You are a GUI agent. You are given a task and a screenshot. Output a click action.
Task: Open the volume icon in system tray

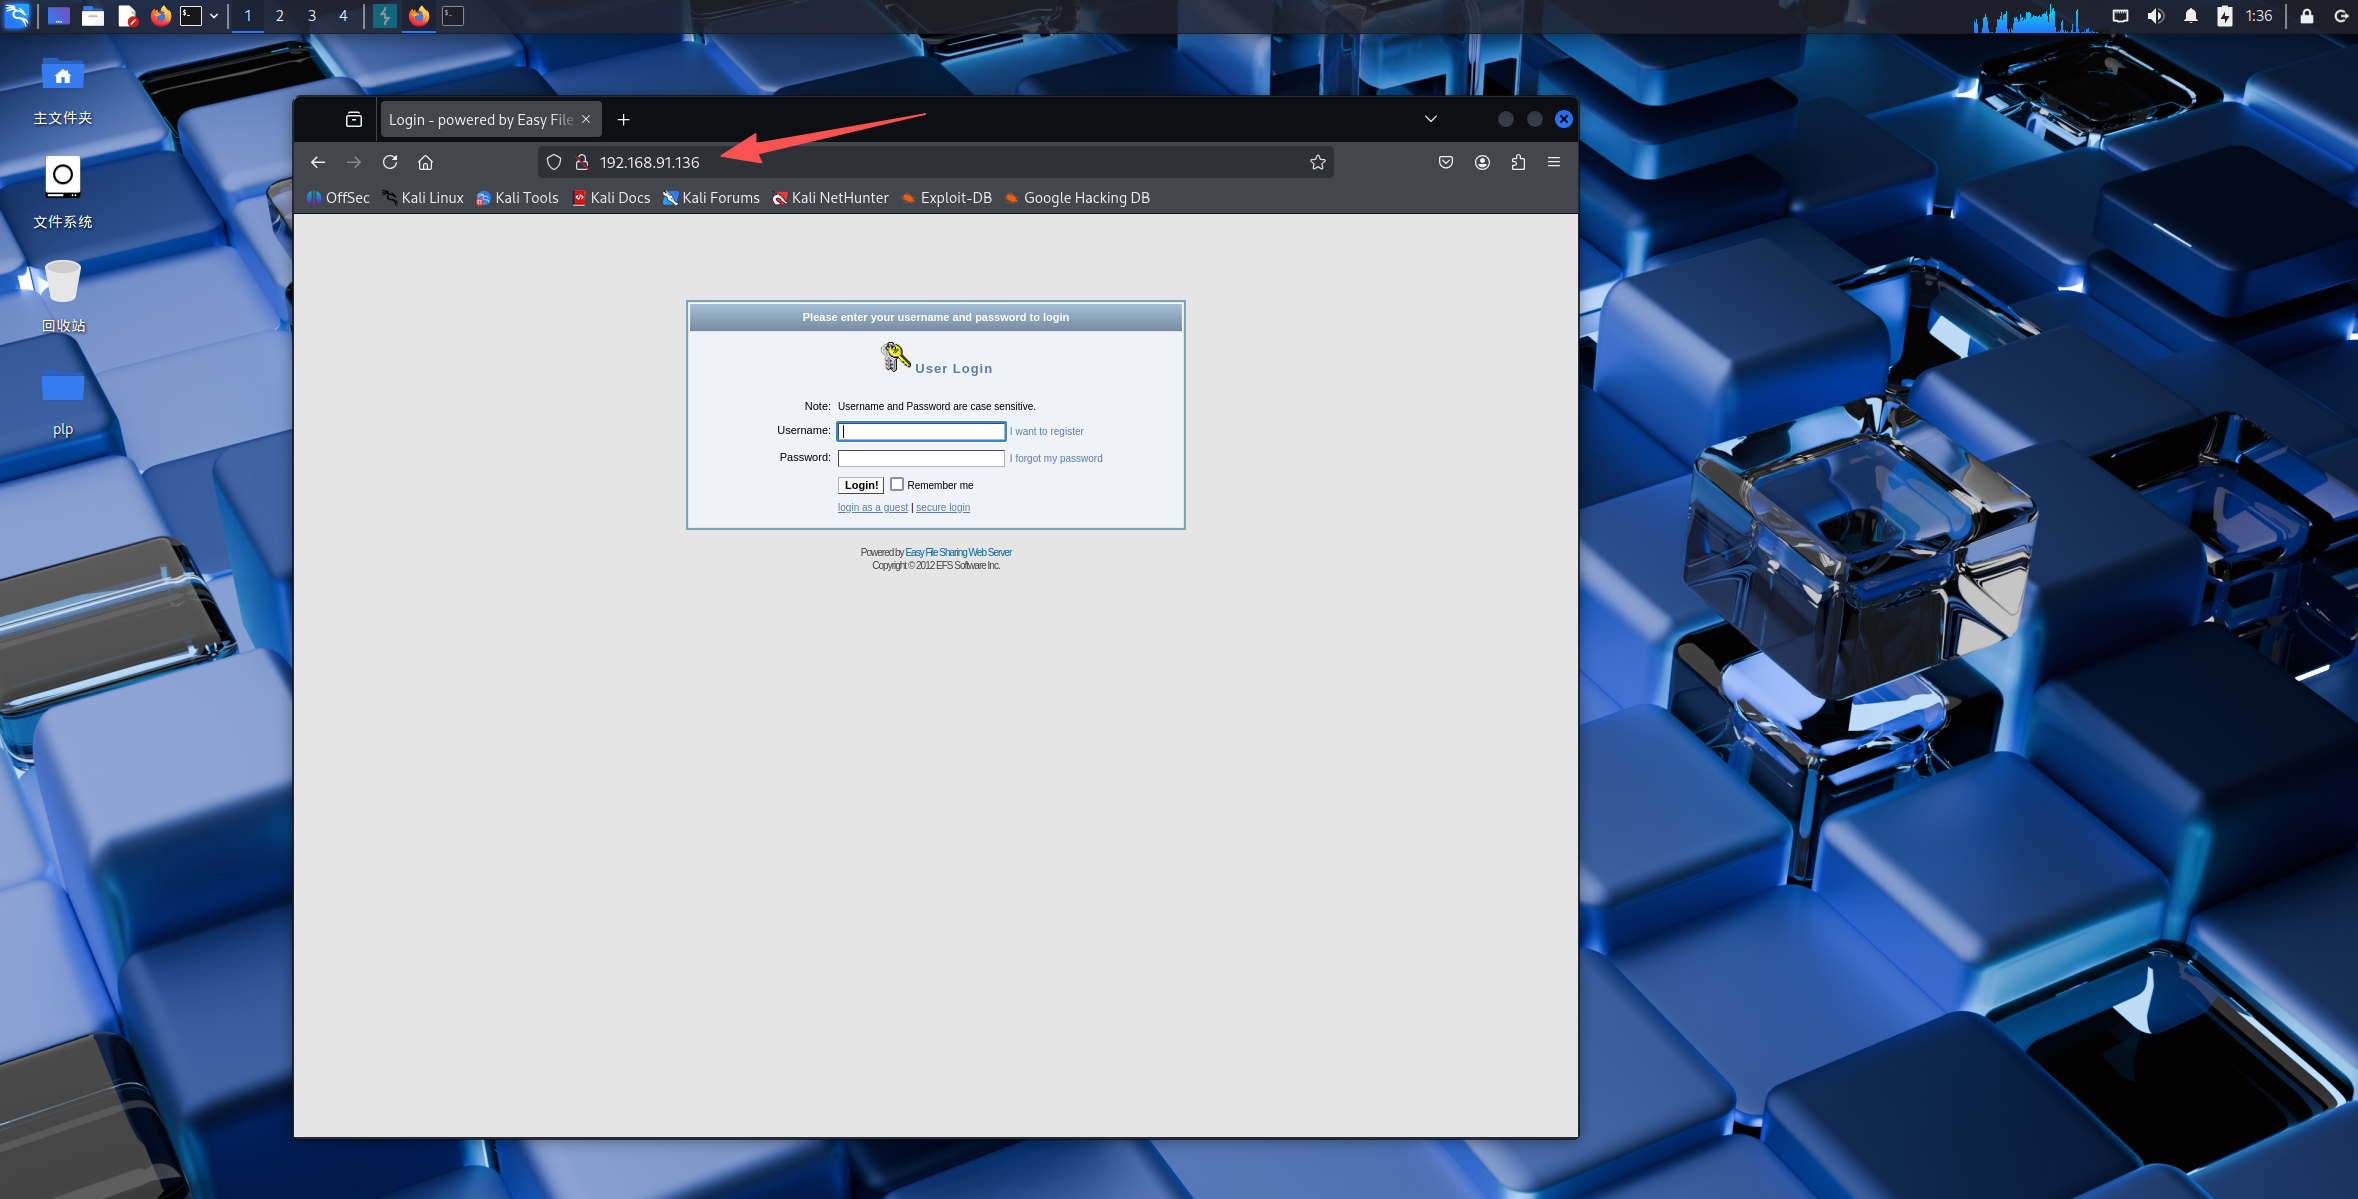pos(2155,16)
